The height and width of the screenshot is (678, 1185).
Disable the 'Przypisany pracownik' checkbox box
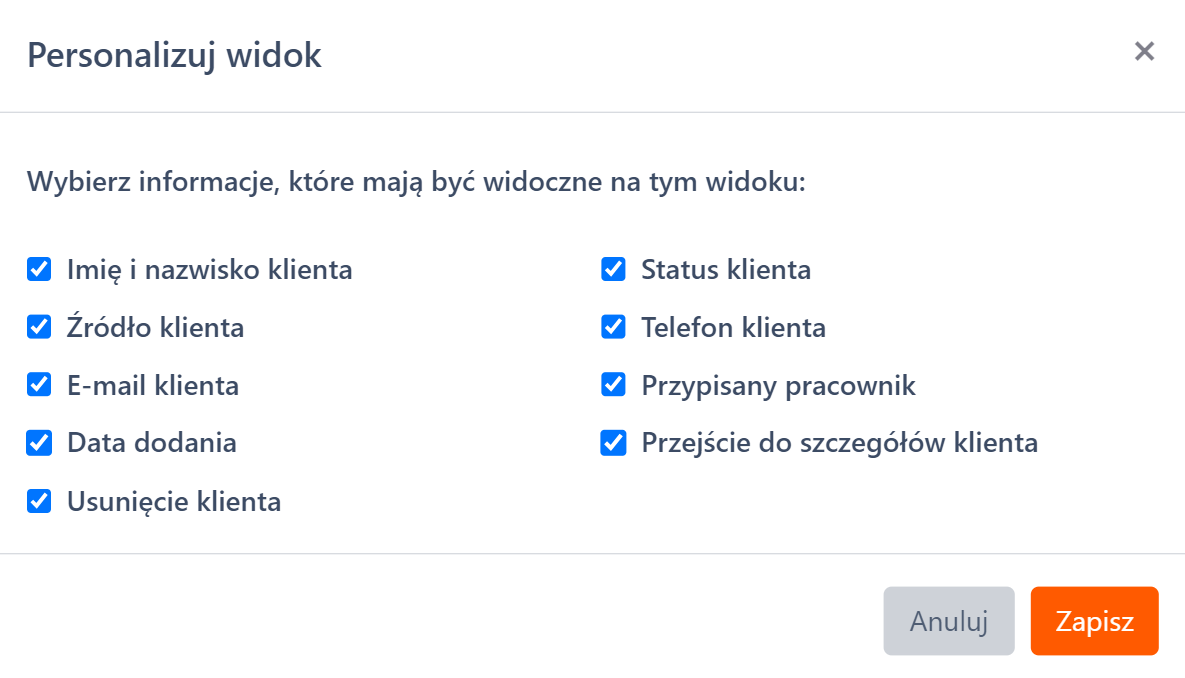tap(613, 385)
